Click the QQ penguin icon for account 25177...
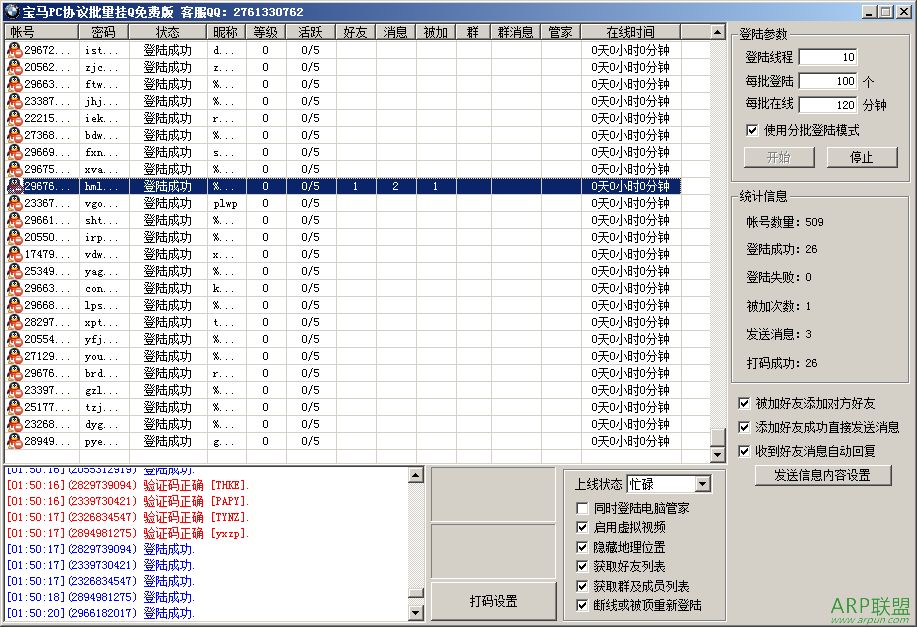The width and height of the screenshot is (917, 627). [x=14, y=406]
